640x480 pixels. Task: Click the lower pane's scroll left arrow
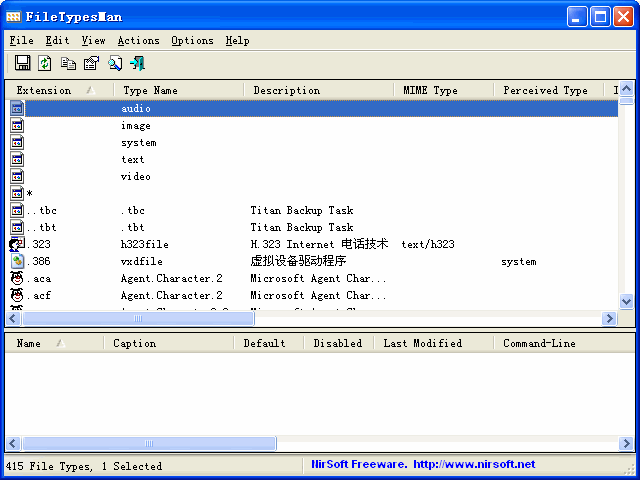(13, 443)
